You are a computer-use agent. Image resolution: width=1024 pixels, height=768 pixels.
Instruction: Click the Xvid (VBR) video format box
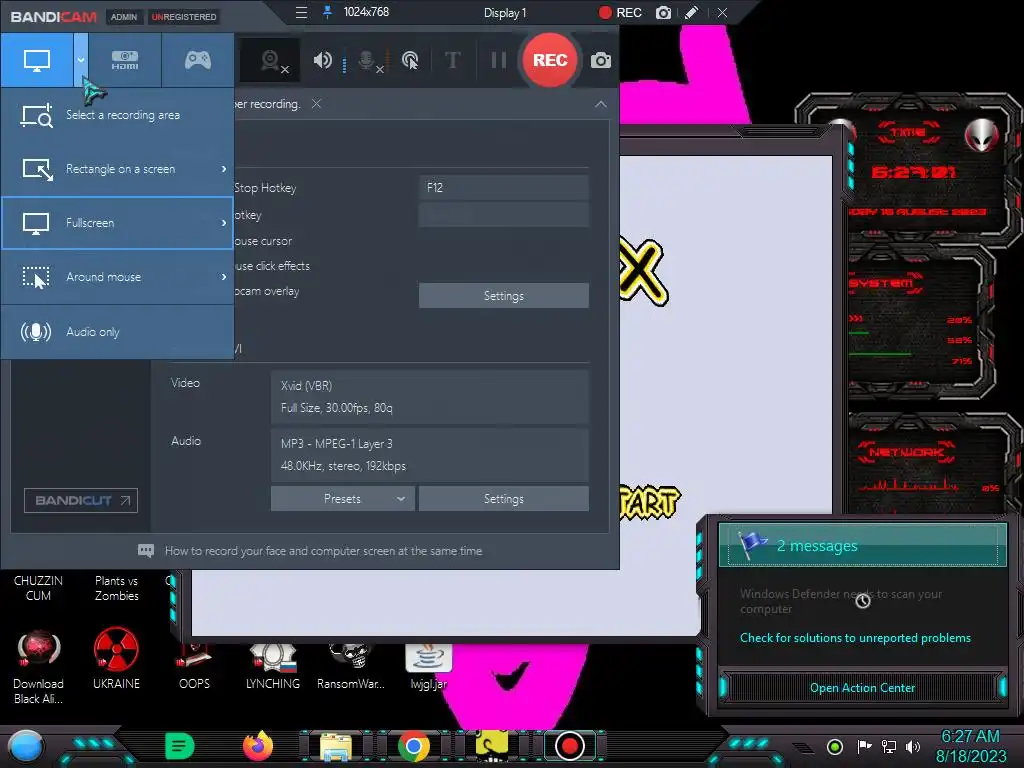pos(430,397)
